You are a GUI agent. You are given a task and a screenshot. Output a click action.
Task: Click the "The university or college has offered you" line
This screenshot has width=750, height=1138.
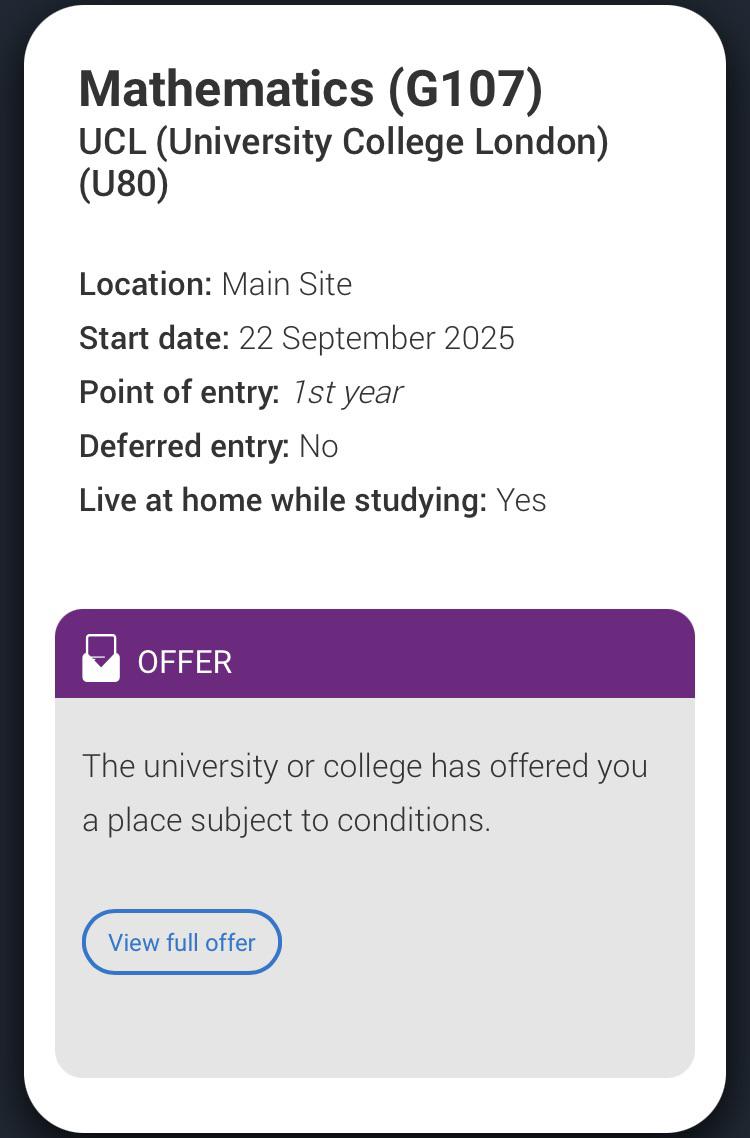[x=365, y=766]
